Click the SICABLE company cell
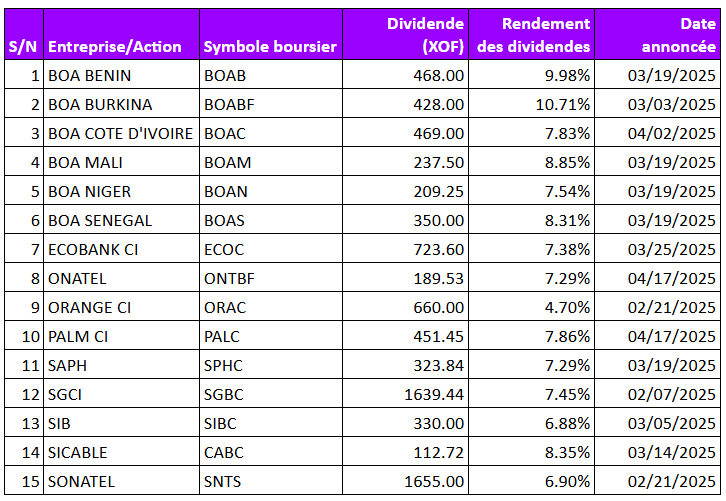Viewport: 726px width, 501px height. click(121, 452)
